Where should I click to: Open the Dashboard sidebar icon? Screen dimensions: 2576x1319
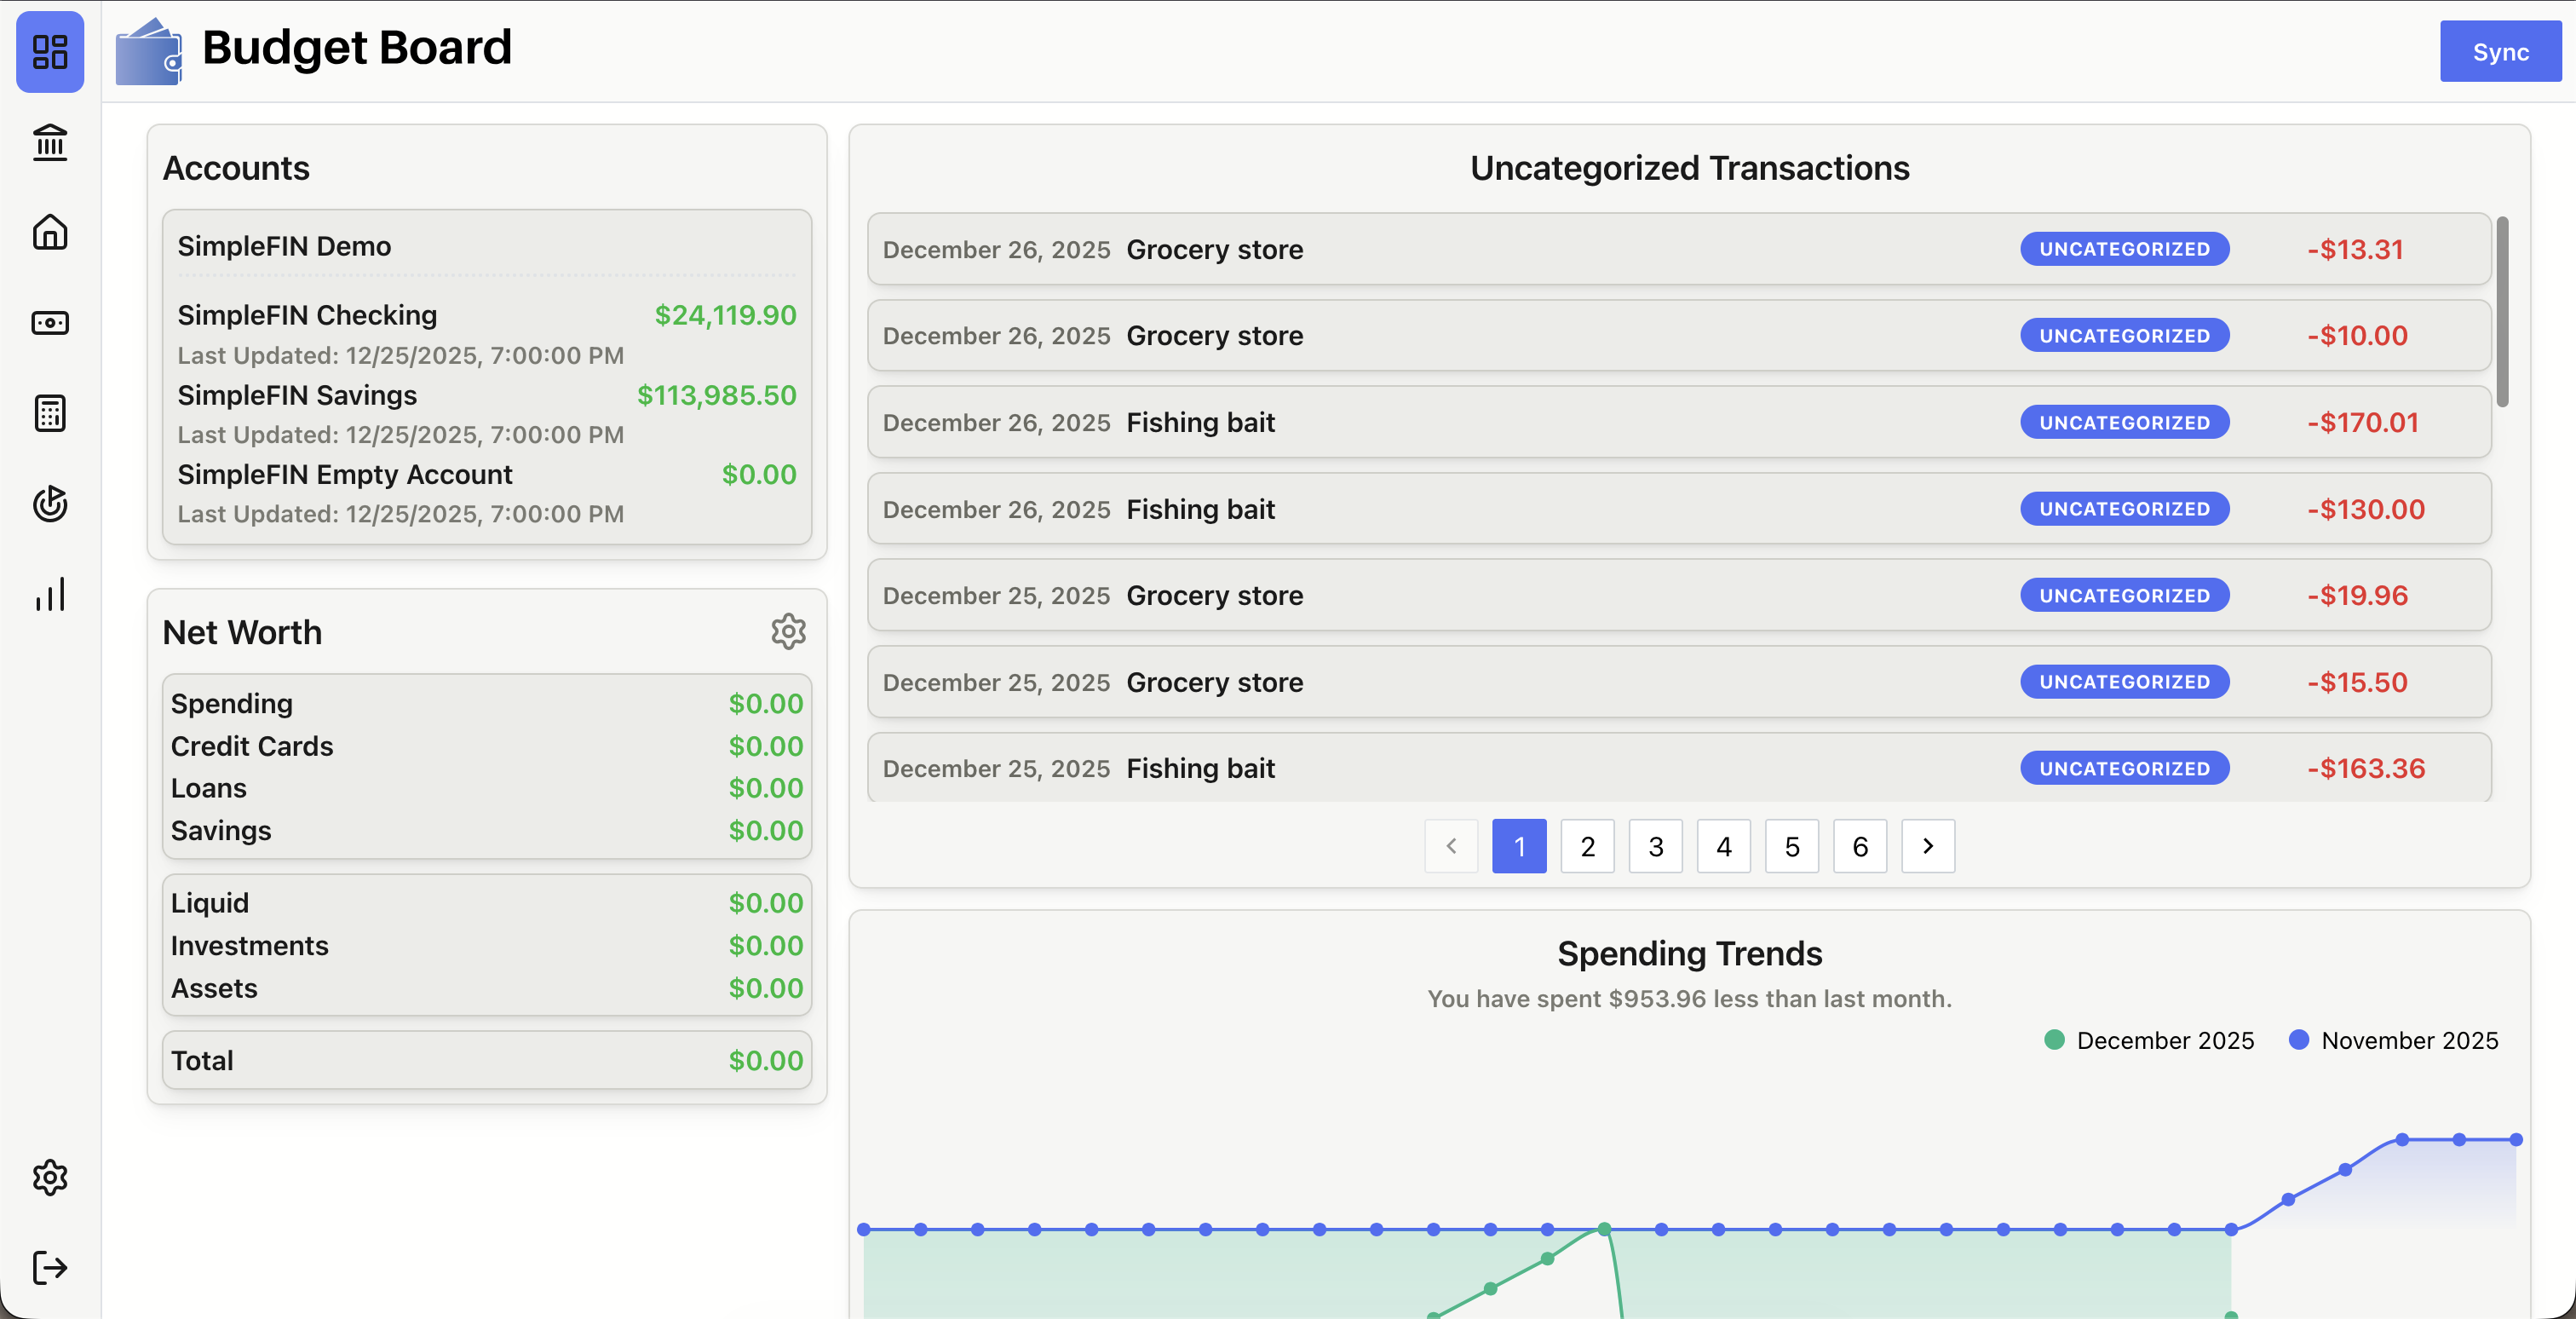pos(50,52)
